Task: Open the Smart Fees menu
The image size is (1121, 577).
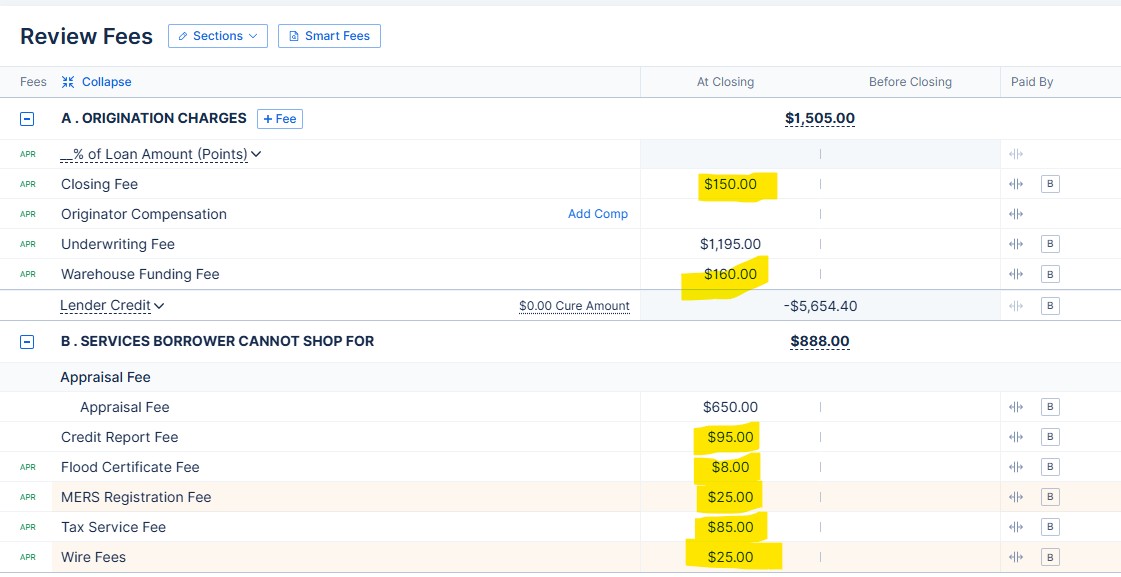Action: [x=329, y=36]
